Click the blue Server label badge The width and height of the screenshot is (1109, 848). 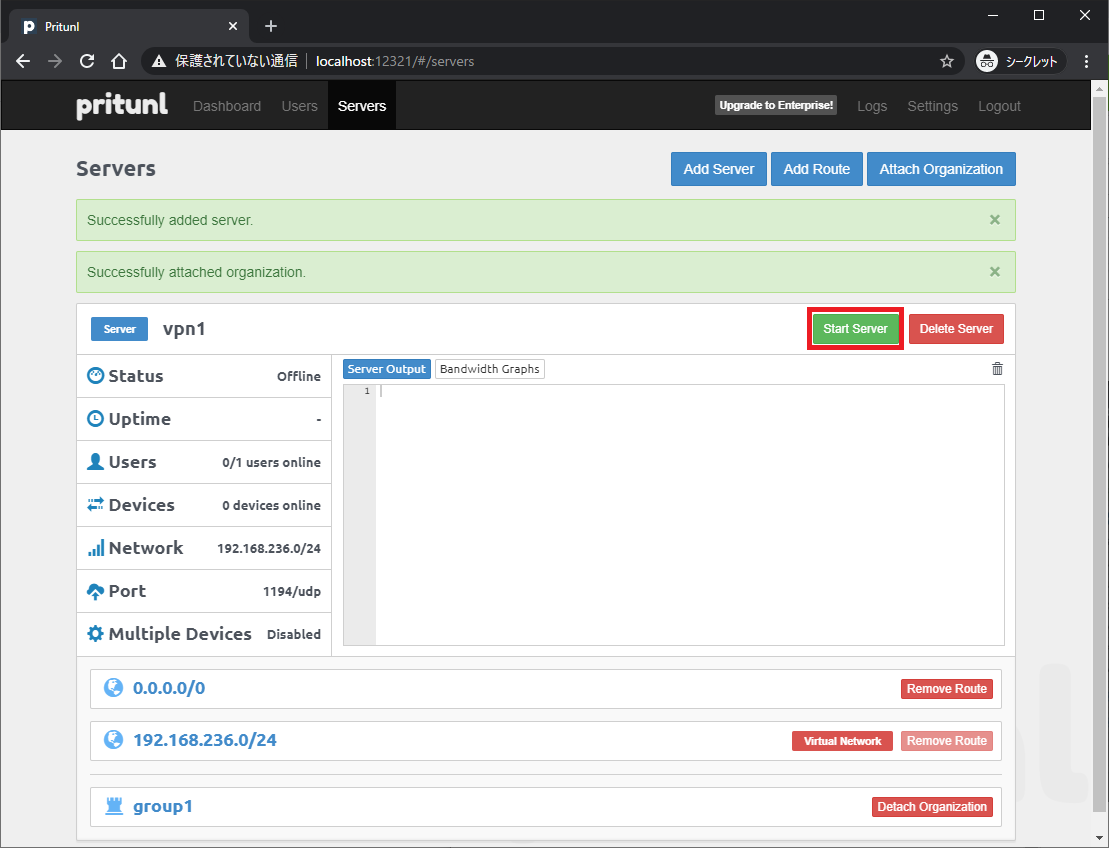[120, 329]
